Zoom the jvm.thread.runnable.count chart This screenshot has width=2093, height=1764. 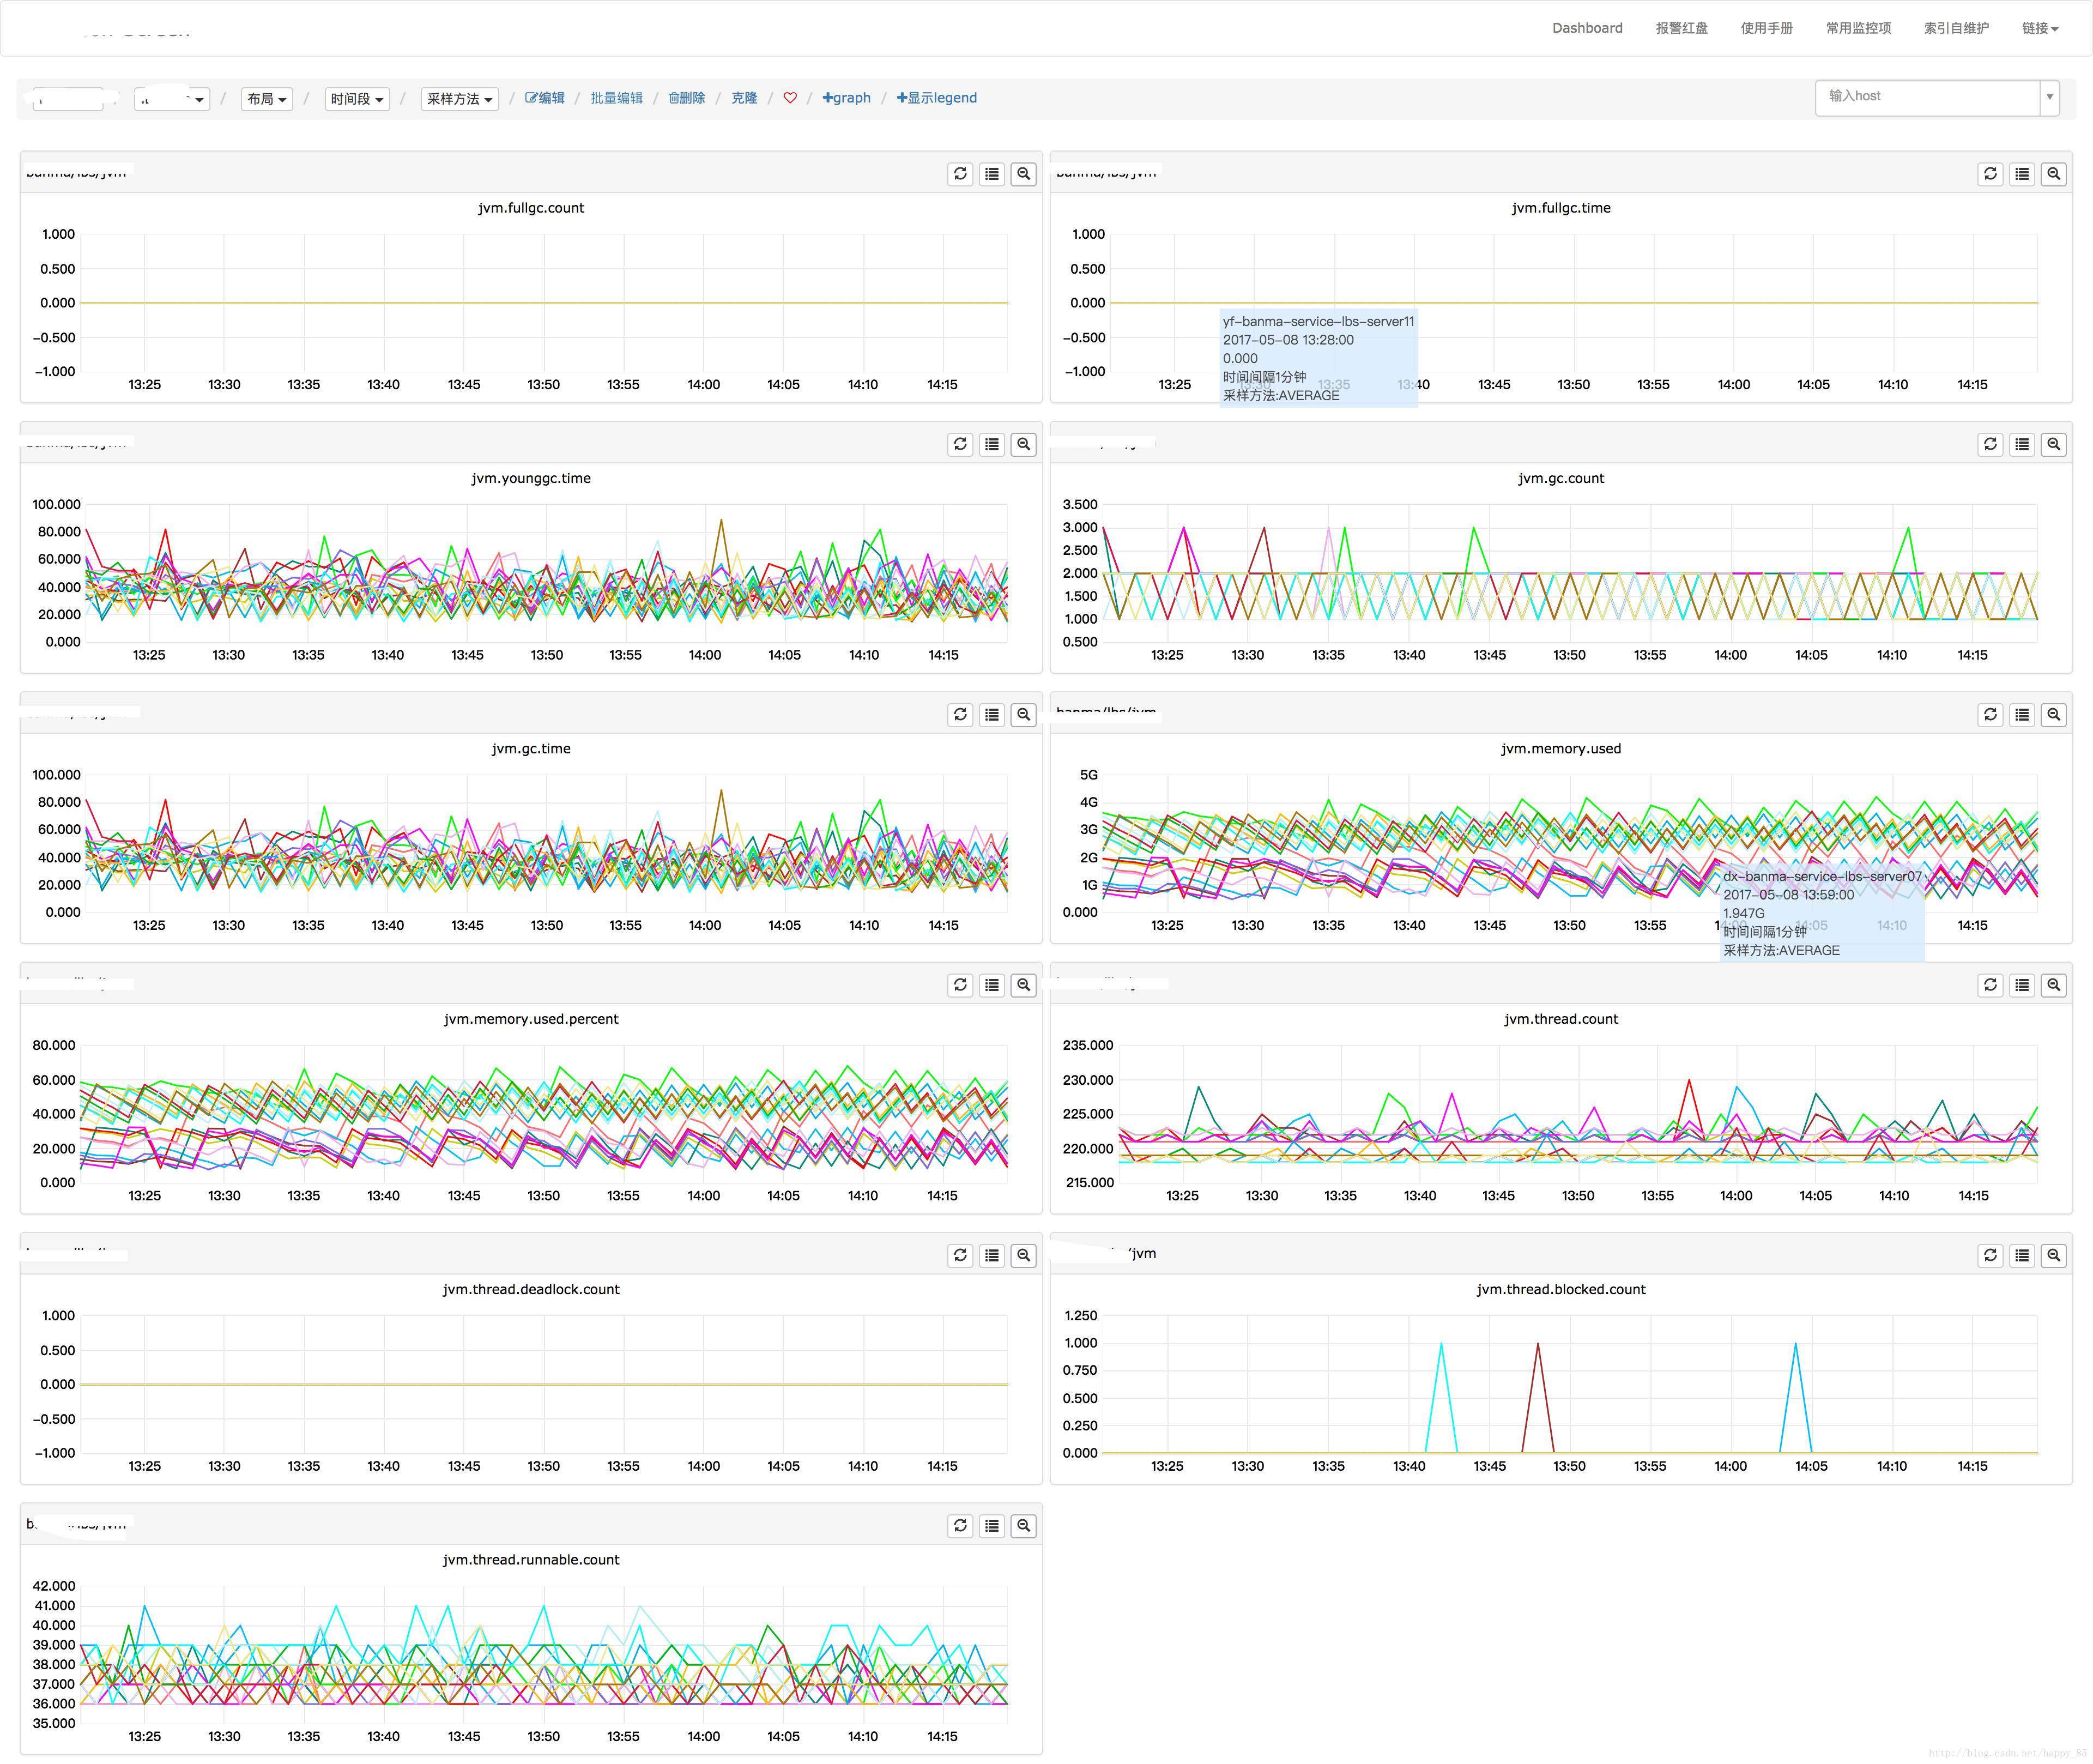pyautogui.click(x=1023, y=1526)
